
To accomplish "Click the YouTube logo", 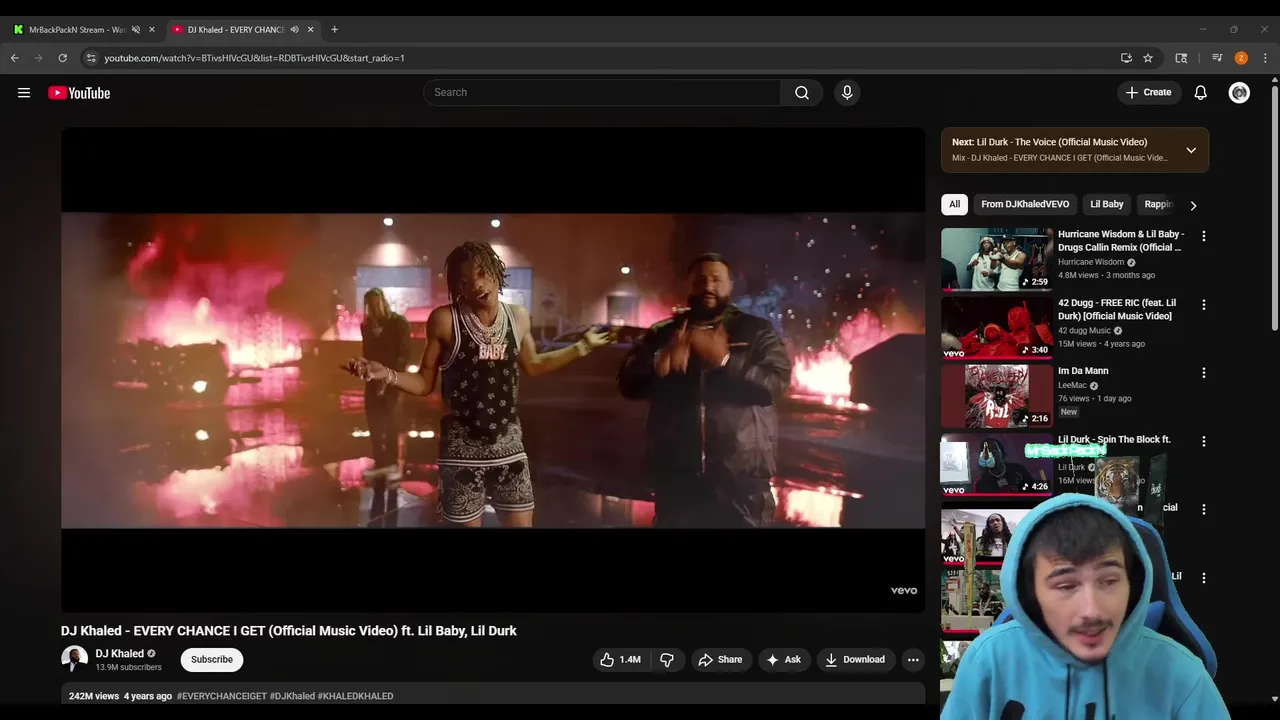I will click(79, 93).
